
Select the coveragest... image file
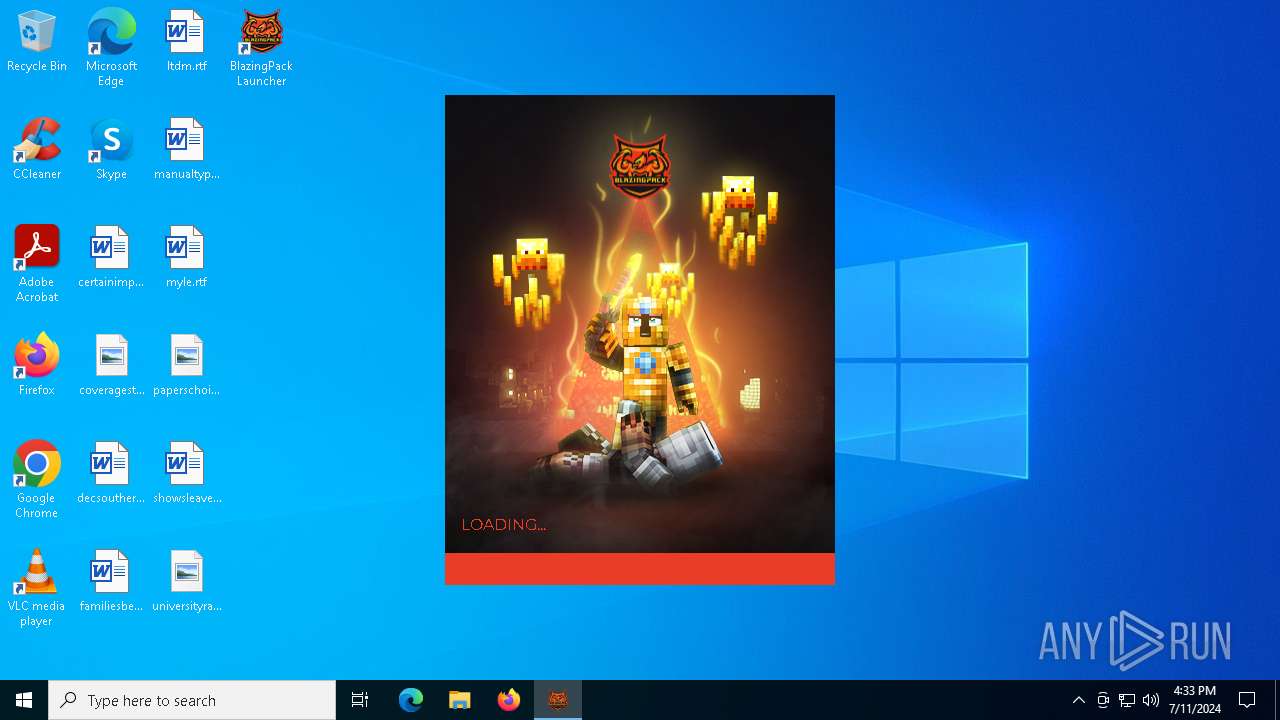[x=111, y=365]
